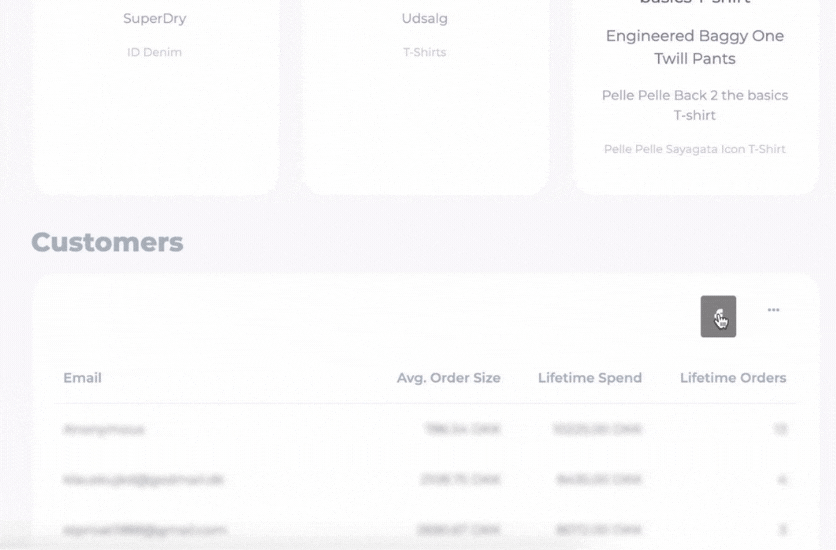Viewport: 836px width, 550px height.
Task: Select the SuperDry brand entry
Action: tap(154, 18)
